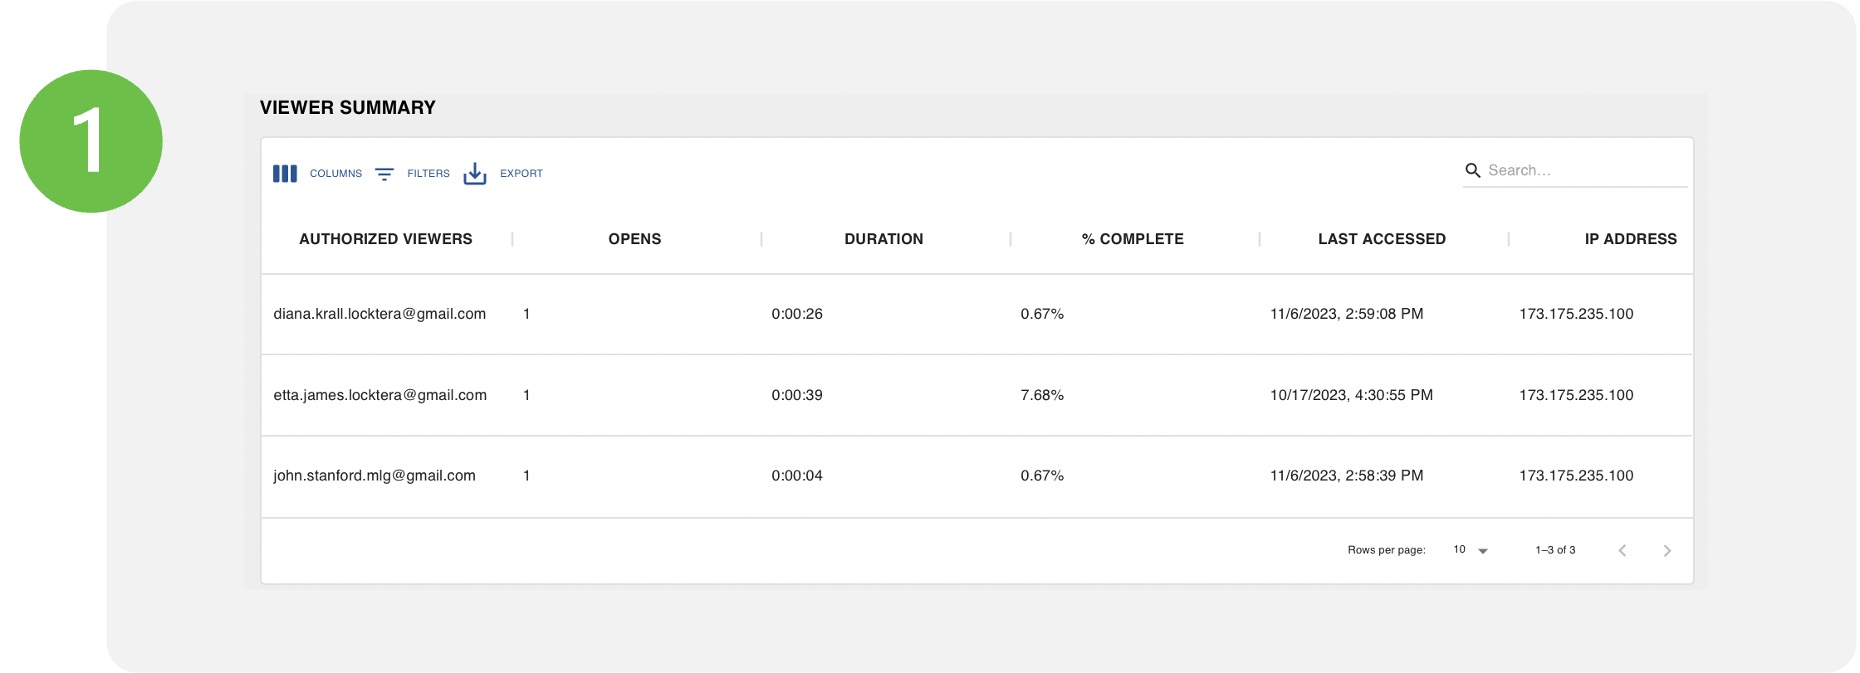This screenshot has width=1860, height=673.
Task: Select the john.stanford.mlg@gmail.com row
Action: click(374, 476)
